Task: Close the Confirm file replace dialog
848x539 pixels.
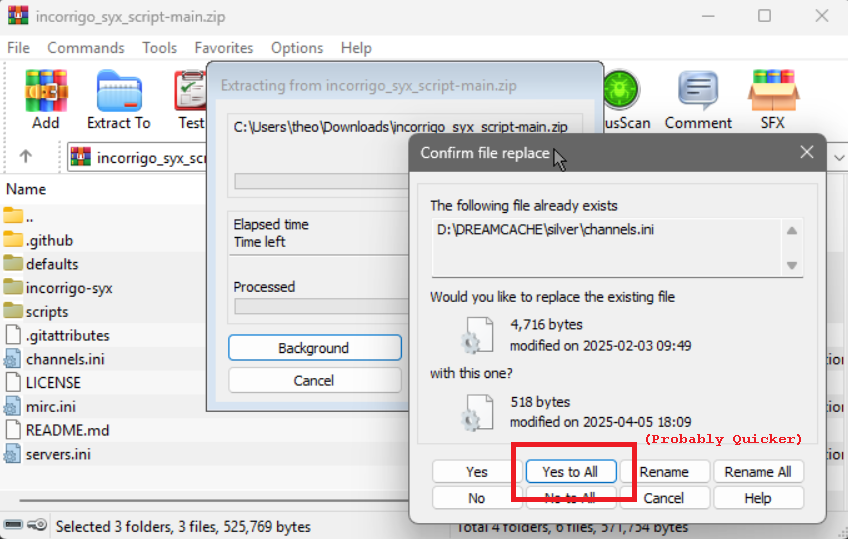Action: point(806,152)
